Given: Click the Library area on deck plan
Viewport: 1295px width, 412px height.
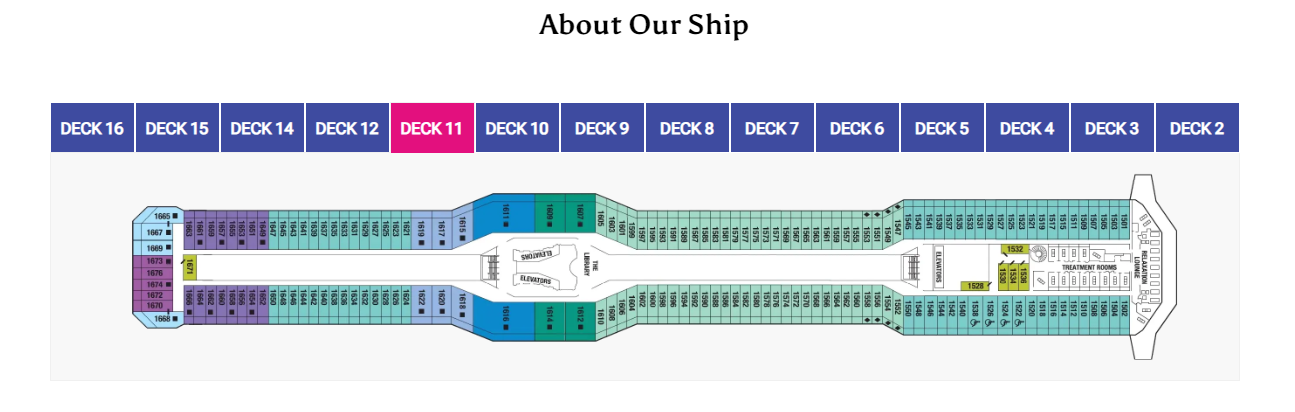Looking at the screenshot, I should pyautogui.click(x=589, y=267).
